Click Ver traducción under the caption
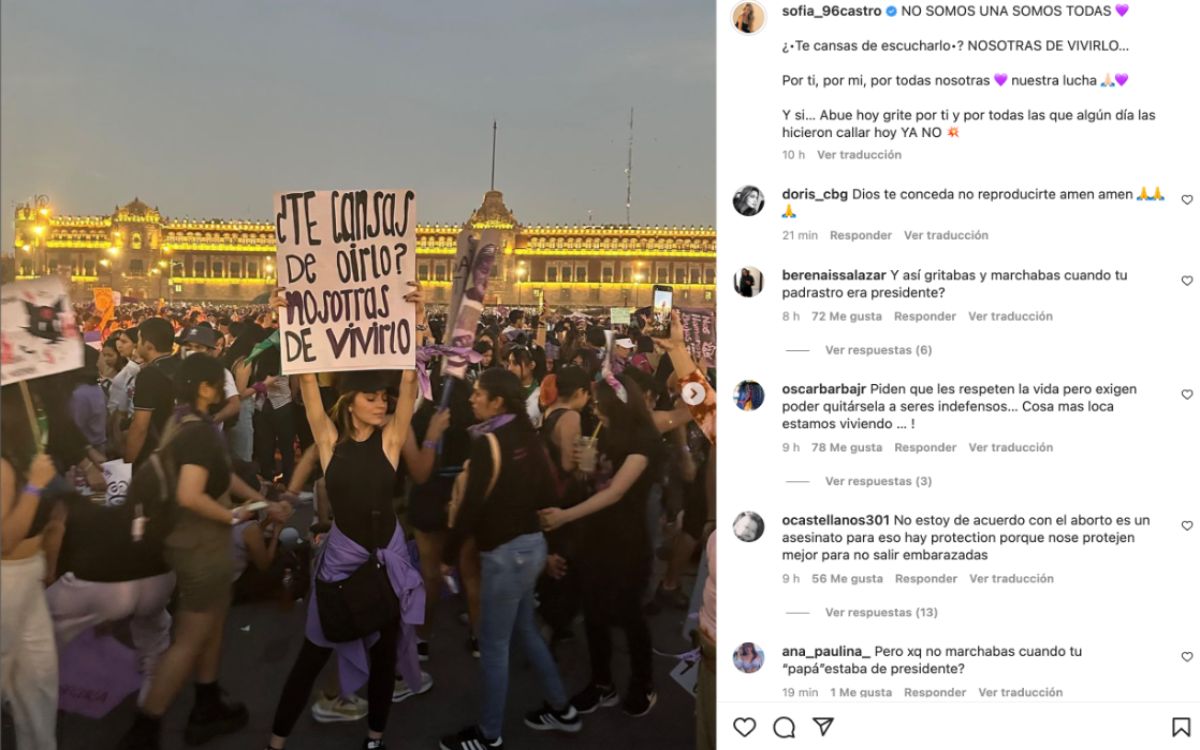Viewport: 1200px width, 750px height. pyautogui.click(x=859, y=154)
